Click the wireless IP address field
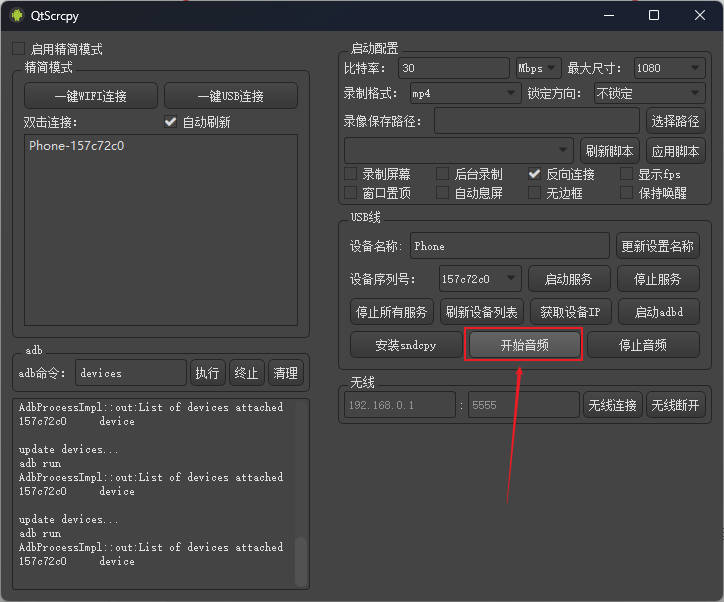The width and height of the screenshot is (724, 602). click(400, 405)
